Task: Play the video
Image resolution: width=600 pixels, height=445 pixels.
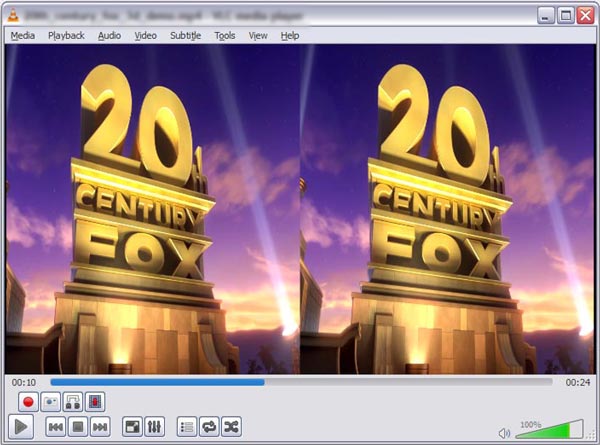Action: click(21, 427)
